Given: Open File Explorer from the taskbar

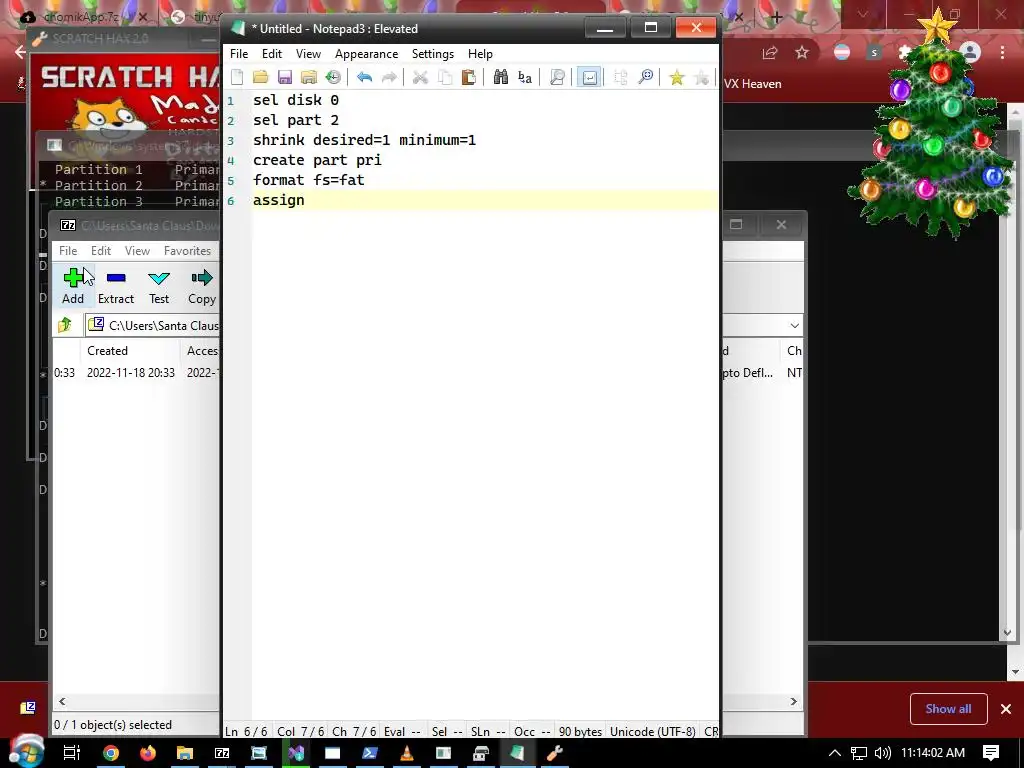Looking at the screenshot, I should (185, 753).
